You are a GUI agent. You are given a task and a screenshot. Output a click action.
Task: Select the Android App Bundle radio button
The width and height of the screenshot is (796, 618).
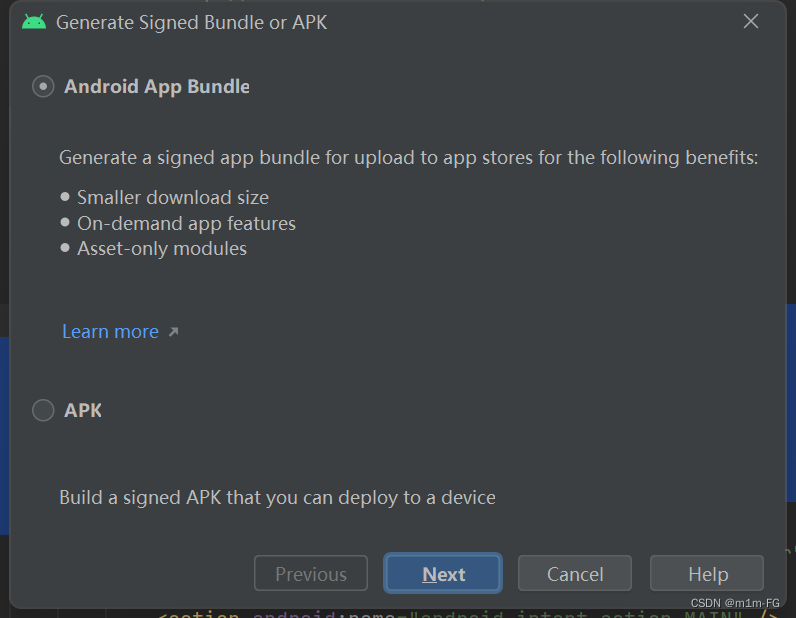(43, 87)
